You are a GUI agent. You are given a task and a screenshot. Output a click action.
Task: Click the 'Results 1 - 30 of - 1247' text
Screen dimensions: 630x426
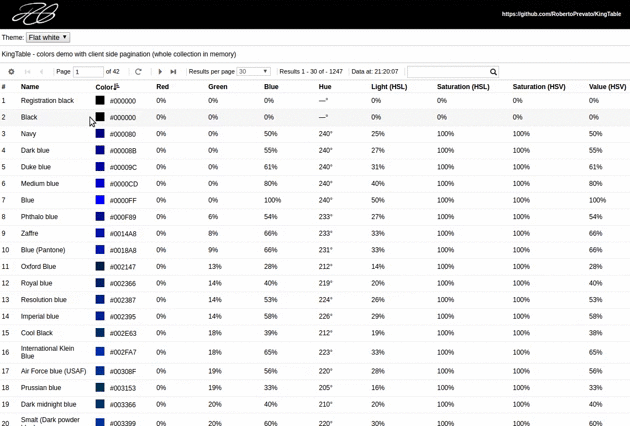[311, 72]
